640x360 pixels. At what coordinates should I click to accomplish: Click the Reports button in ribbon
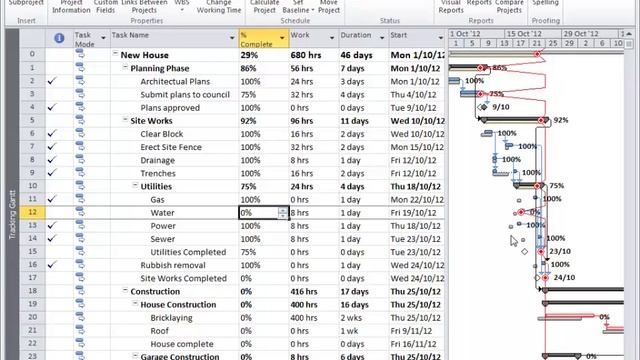[479, 3]
